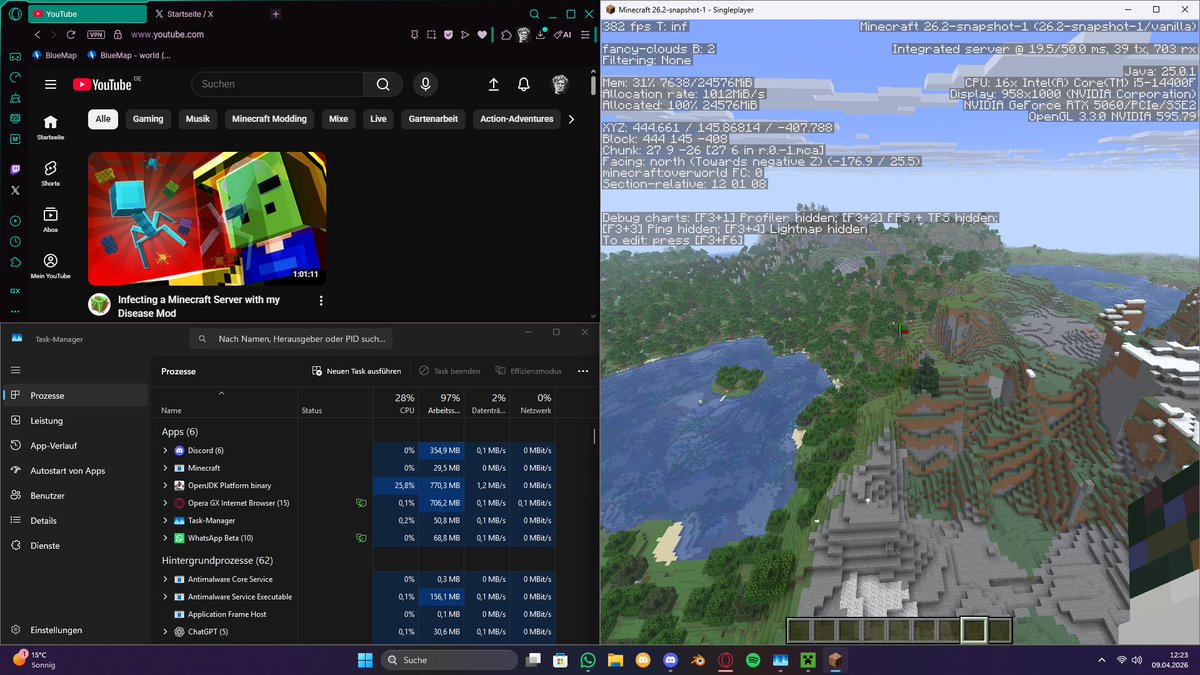The width and height of the screenshot is (1200, 675).
Task: Open YouTube notifications bell
Action: (523, 85)
